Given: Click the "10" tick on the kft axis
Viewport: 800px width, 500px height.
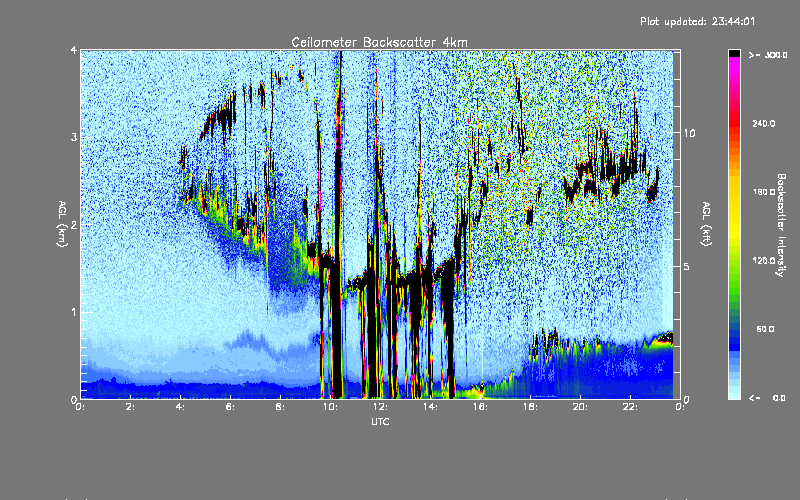Looking at the screenshot, I should [x=689, y=133].
